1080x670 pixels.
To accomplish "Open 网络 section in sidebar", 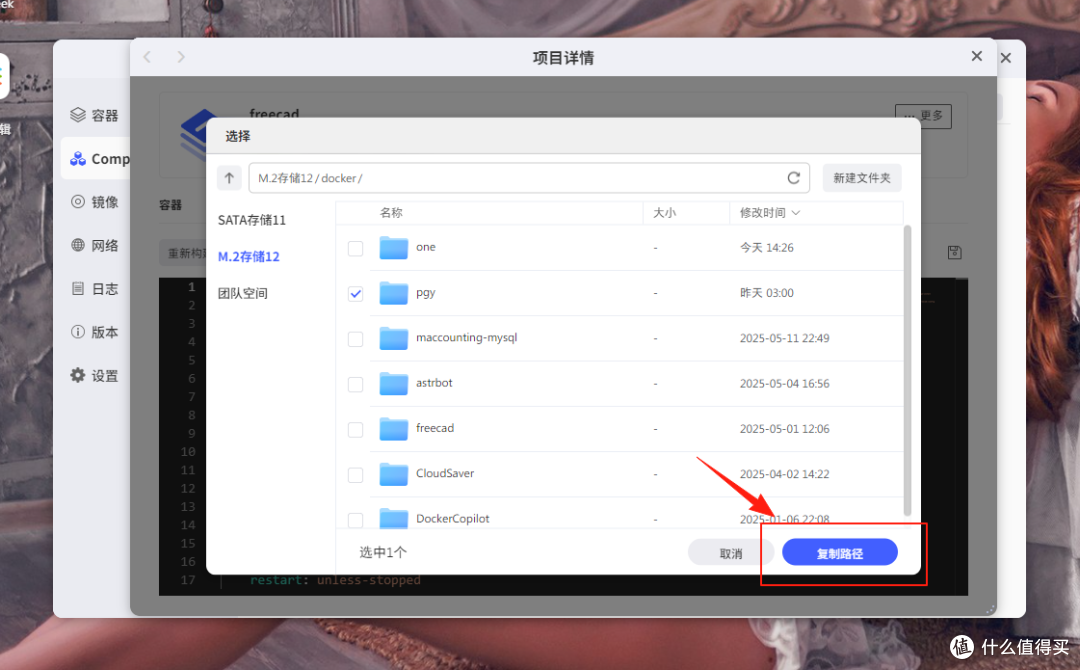I will (94, 245).
